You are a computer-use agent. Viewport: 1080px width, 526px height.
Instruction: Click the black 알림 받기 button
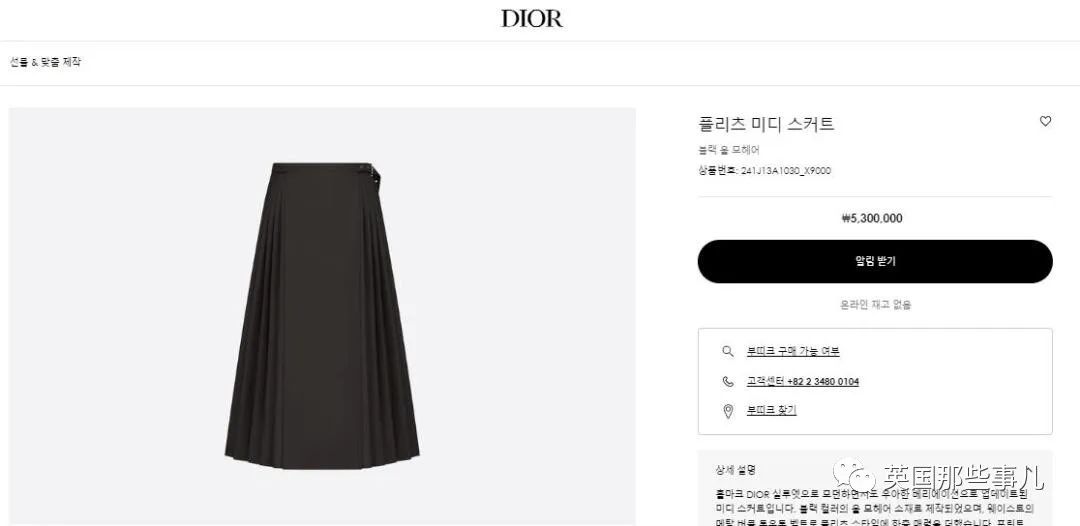click(x=875, y=261)
